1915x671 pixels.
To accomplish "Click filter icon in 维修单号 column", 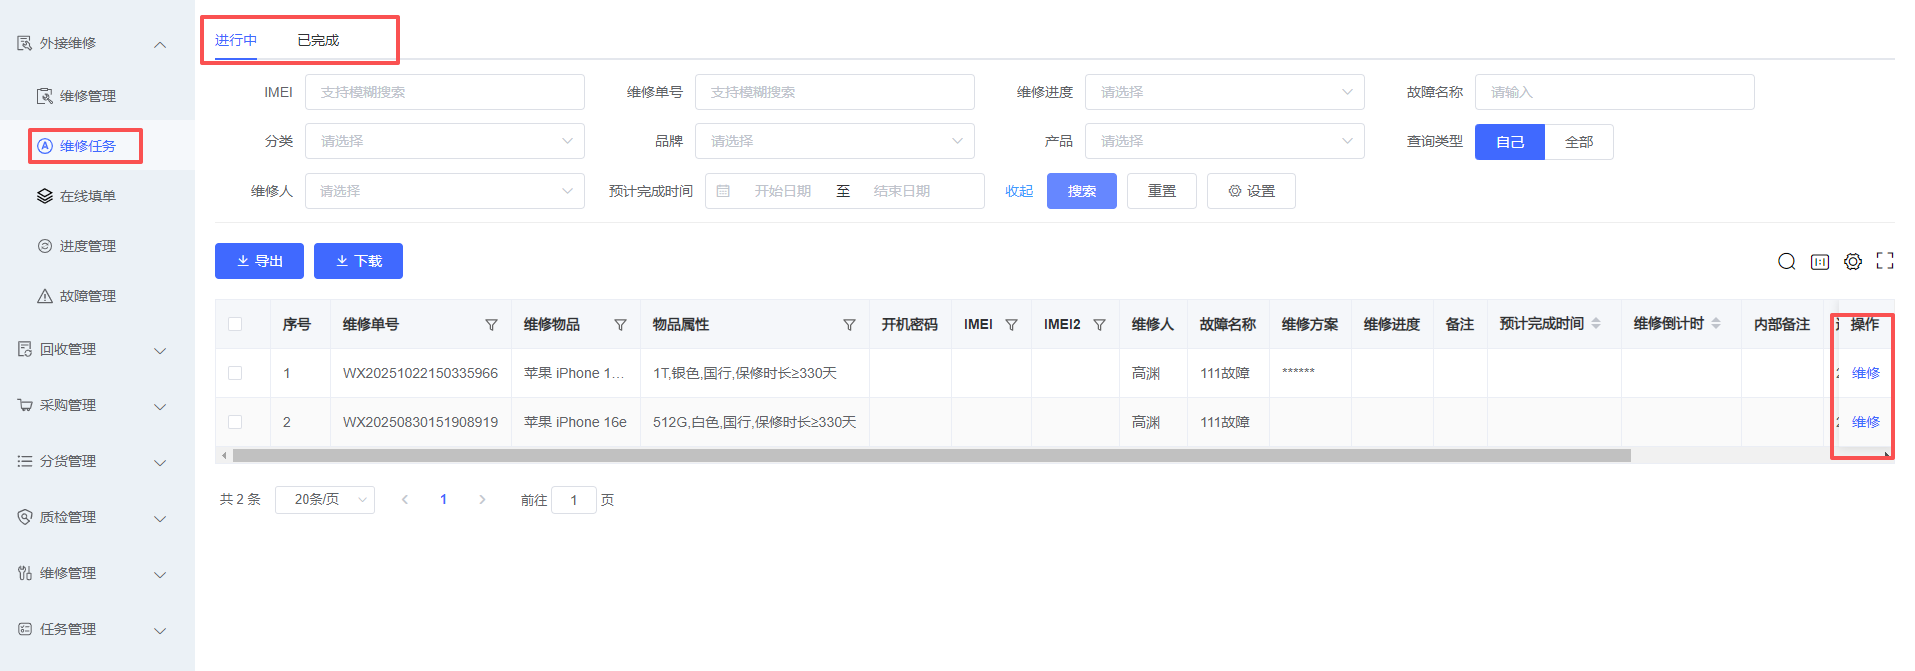I will coord(491,325).
